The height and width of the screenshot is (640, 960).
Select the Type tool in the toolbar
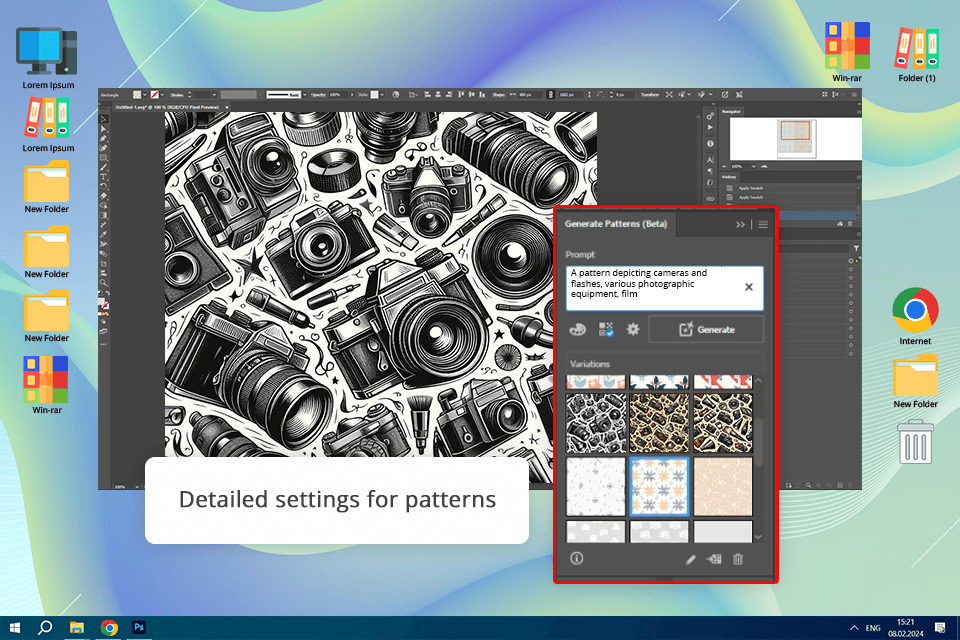pos(103,176)
